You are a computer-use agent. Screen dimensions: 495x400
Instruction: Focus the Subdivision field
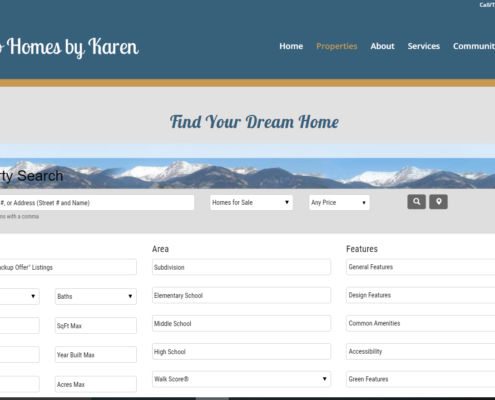click(241, 267)
